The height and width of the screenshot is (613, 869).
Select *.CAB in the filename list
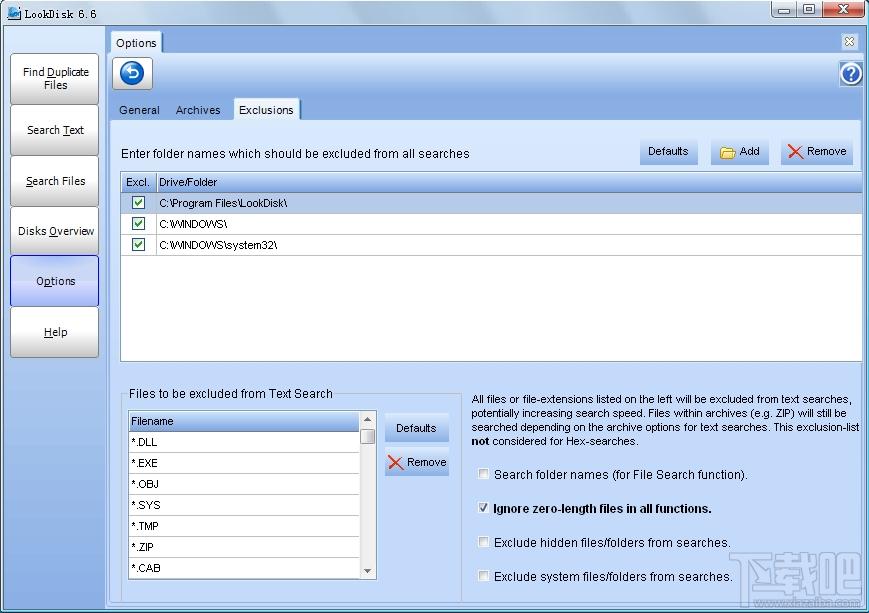pos(244,568)
